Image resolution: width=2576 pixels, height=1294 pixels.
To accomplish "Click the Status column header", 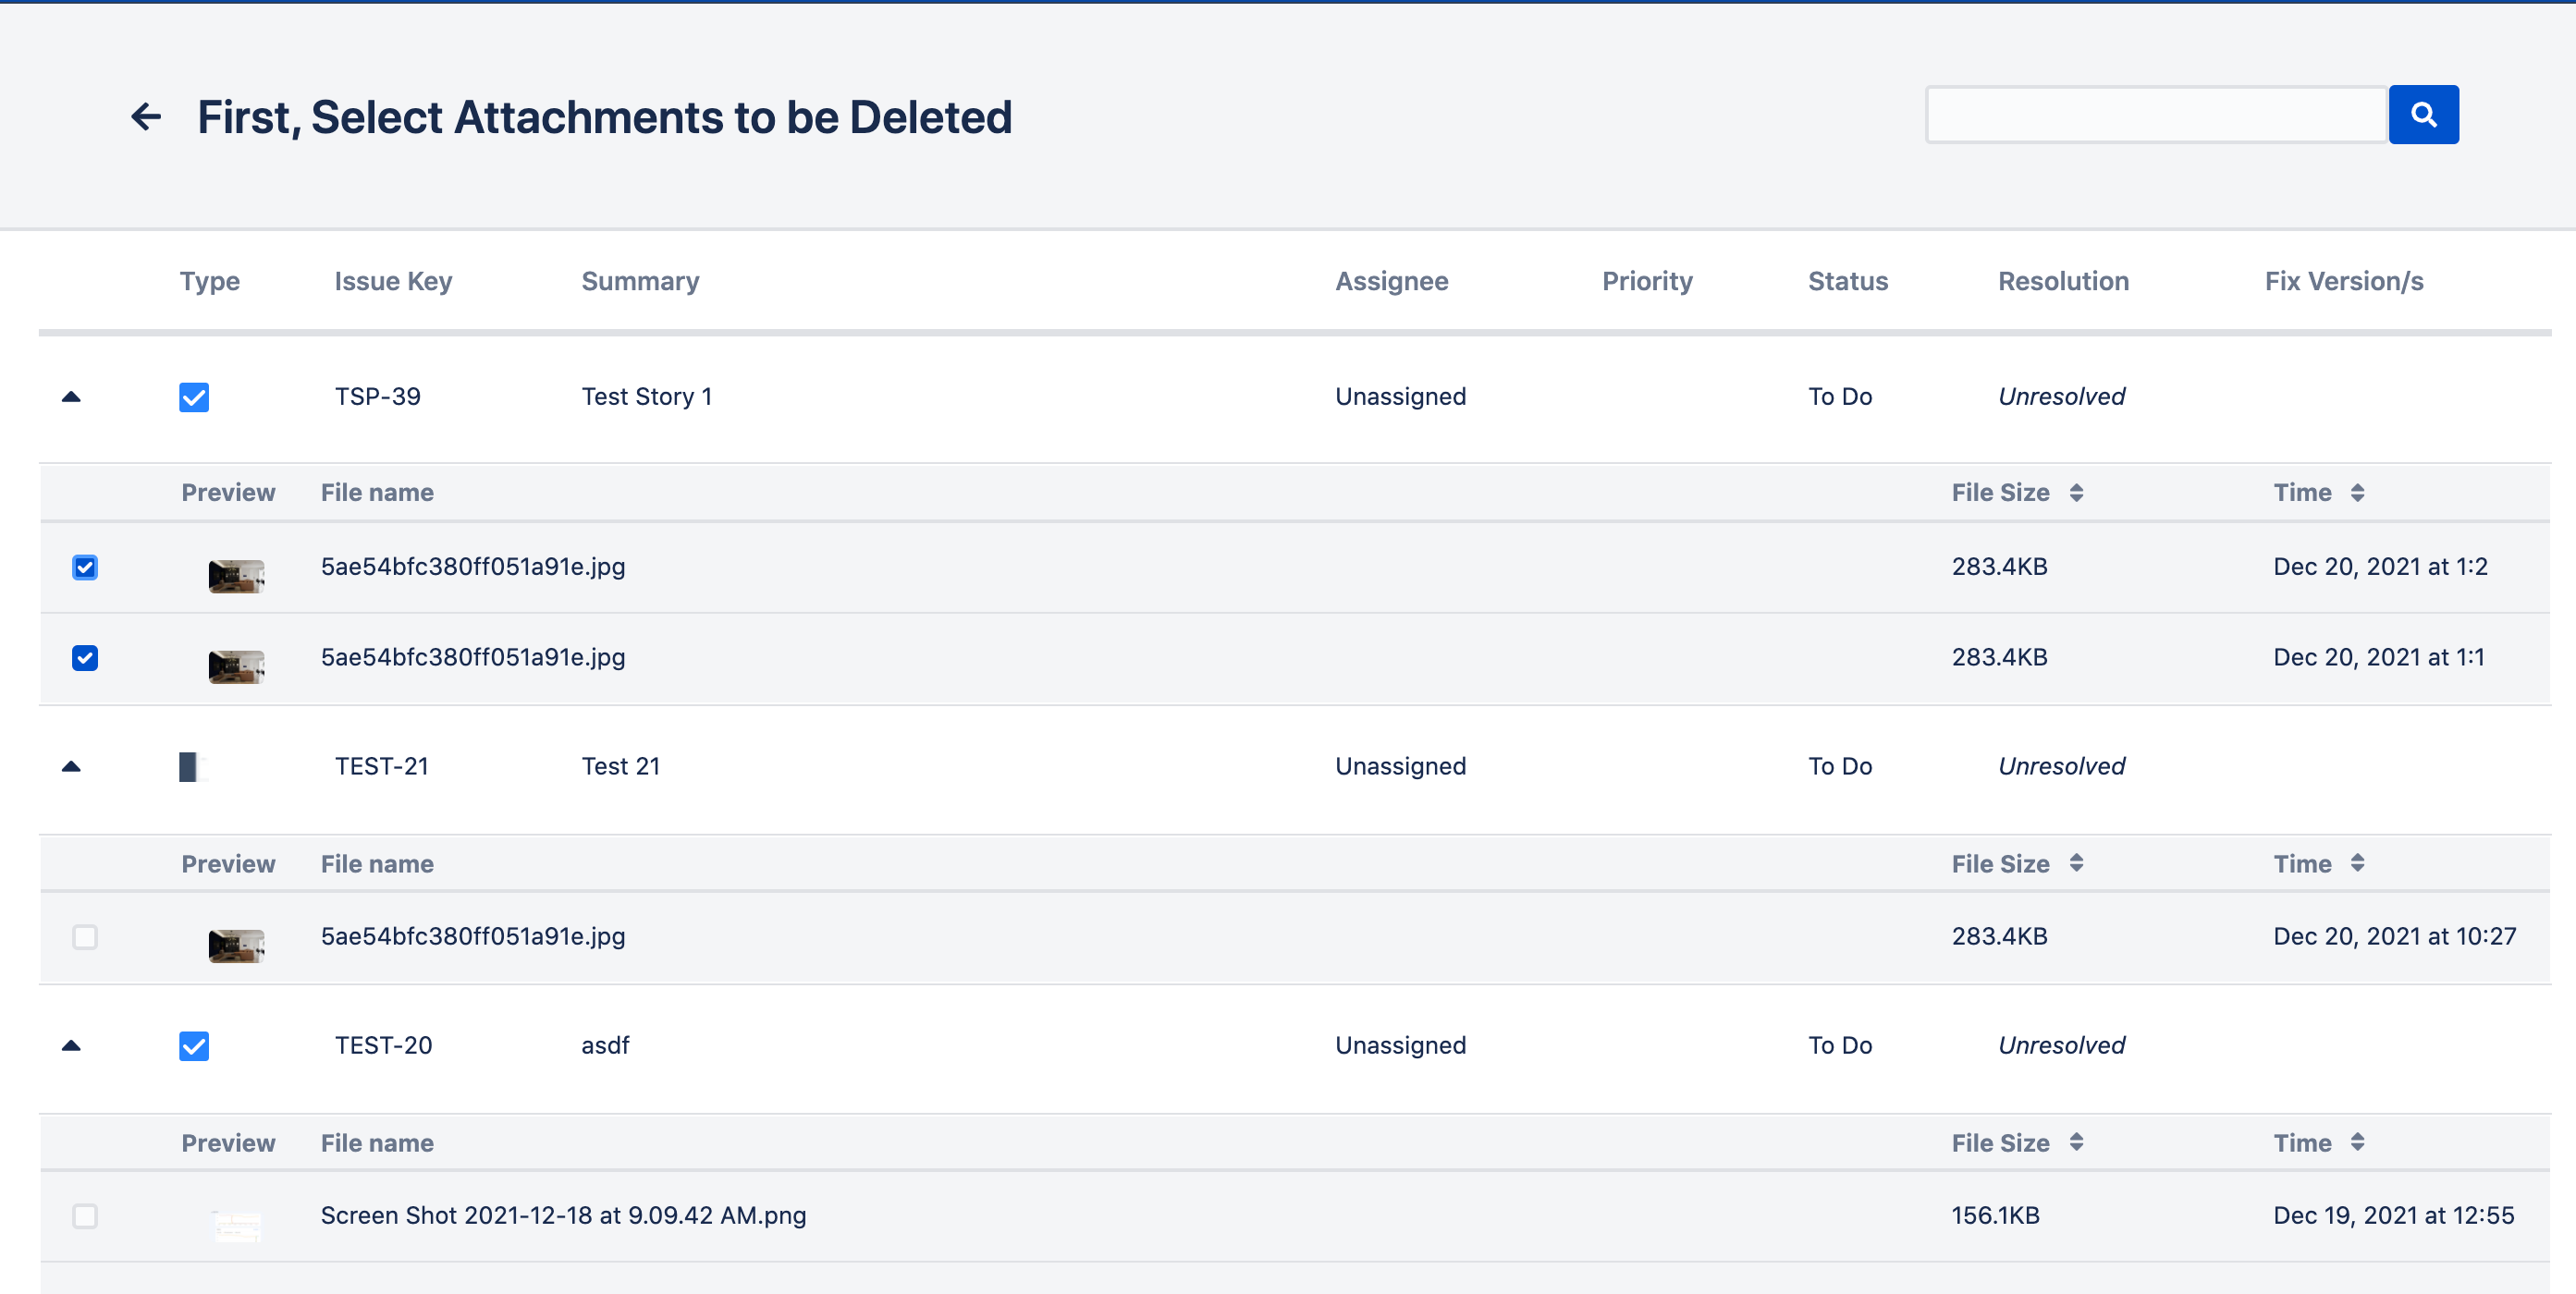I will (1847, 281).
